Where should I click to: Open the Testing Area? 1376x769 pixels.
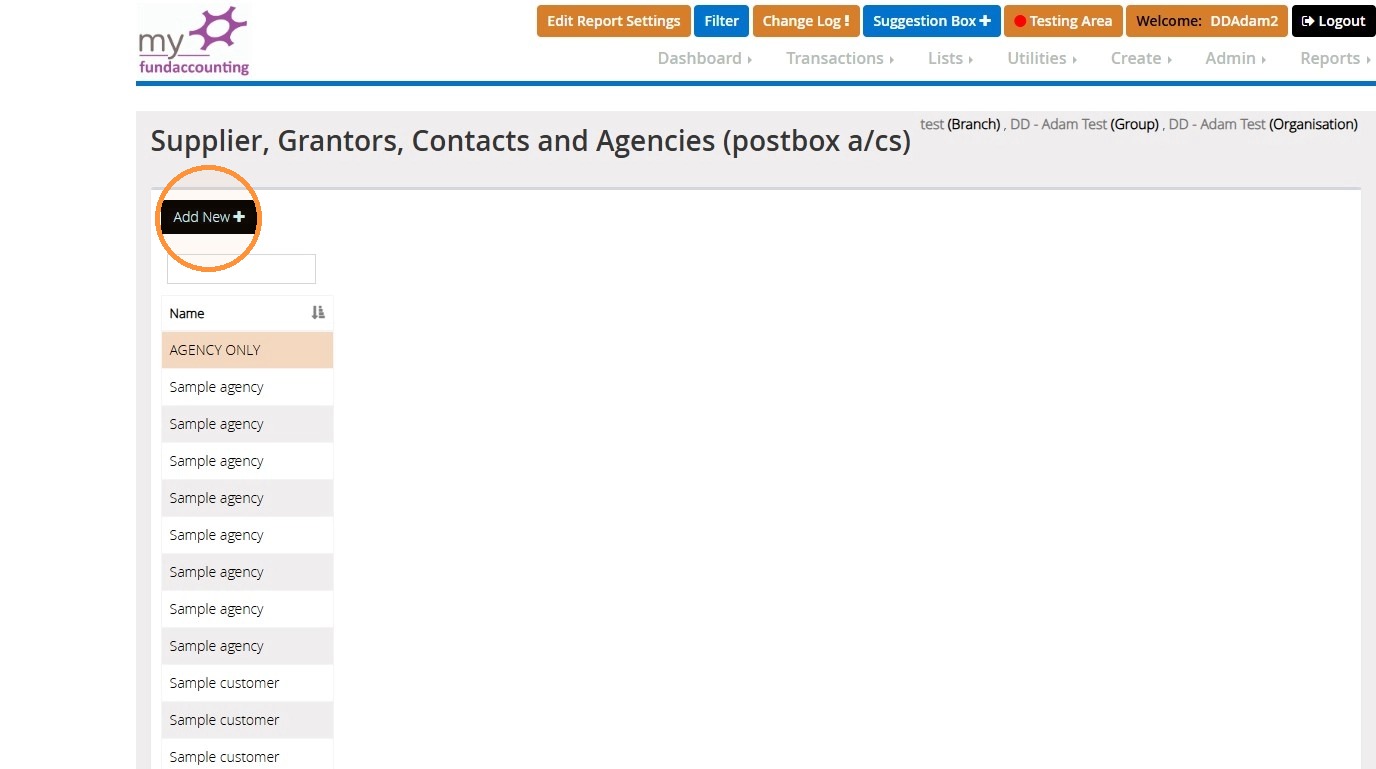1063,21
